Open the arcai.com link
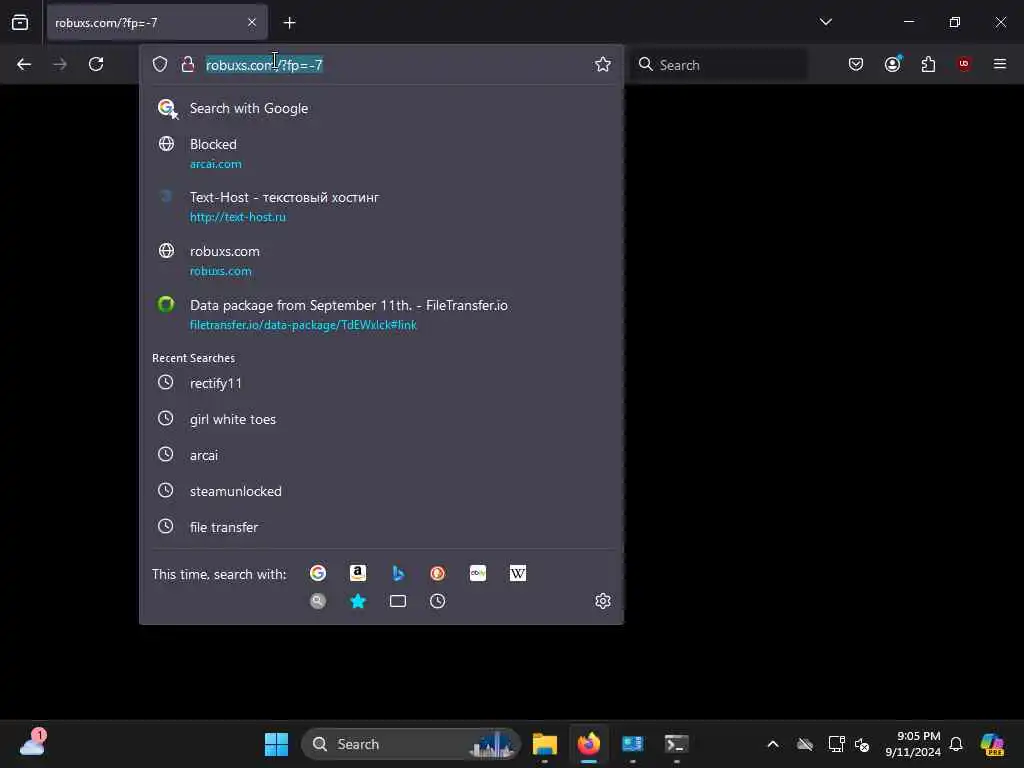The image size is (1024, 768). (216, 164)
